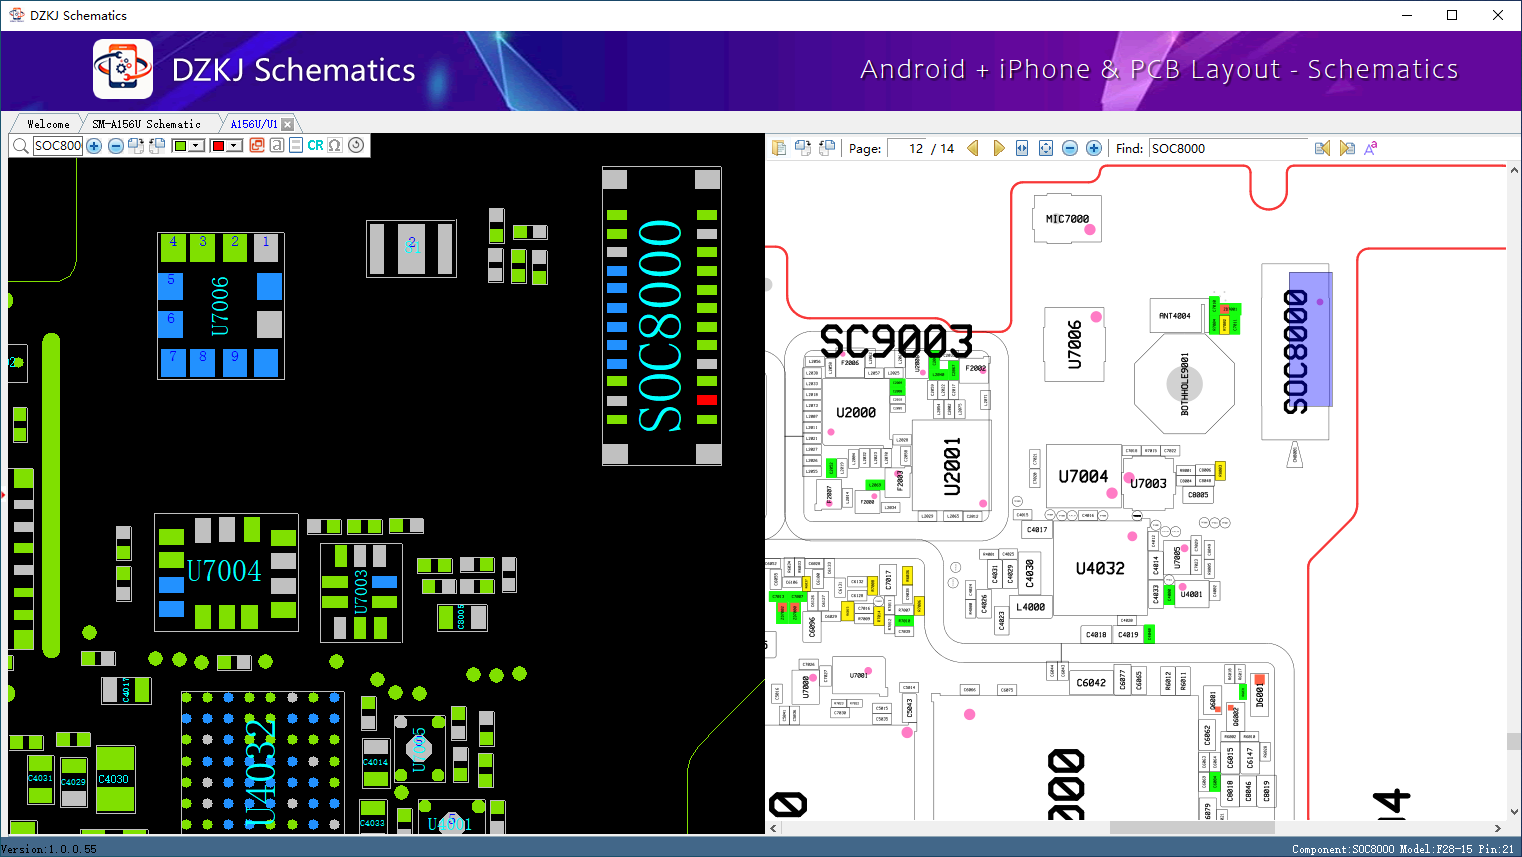Click the U7006 box in schematic view

1074,345
